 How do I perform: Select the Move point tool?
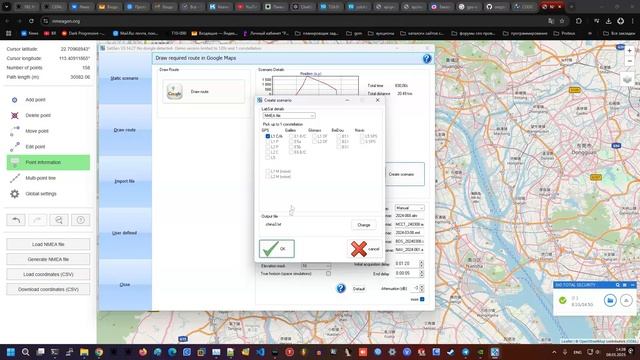pos(48,131)
